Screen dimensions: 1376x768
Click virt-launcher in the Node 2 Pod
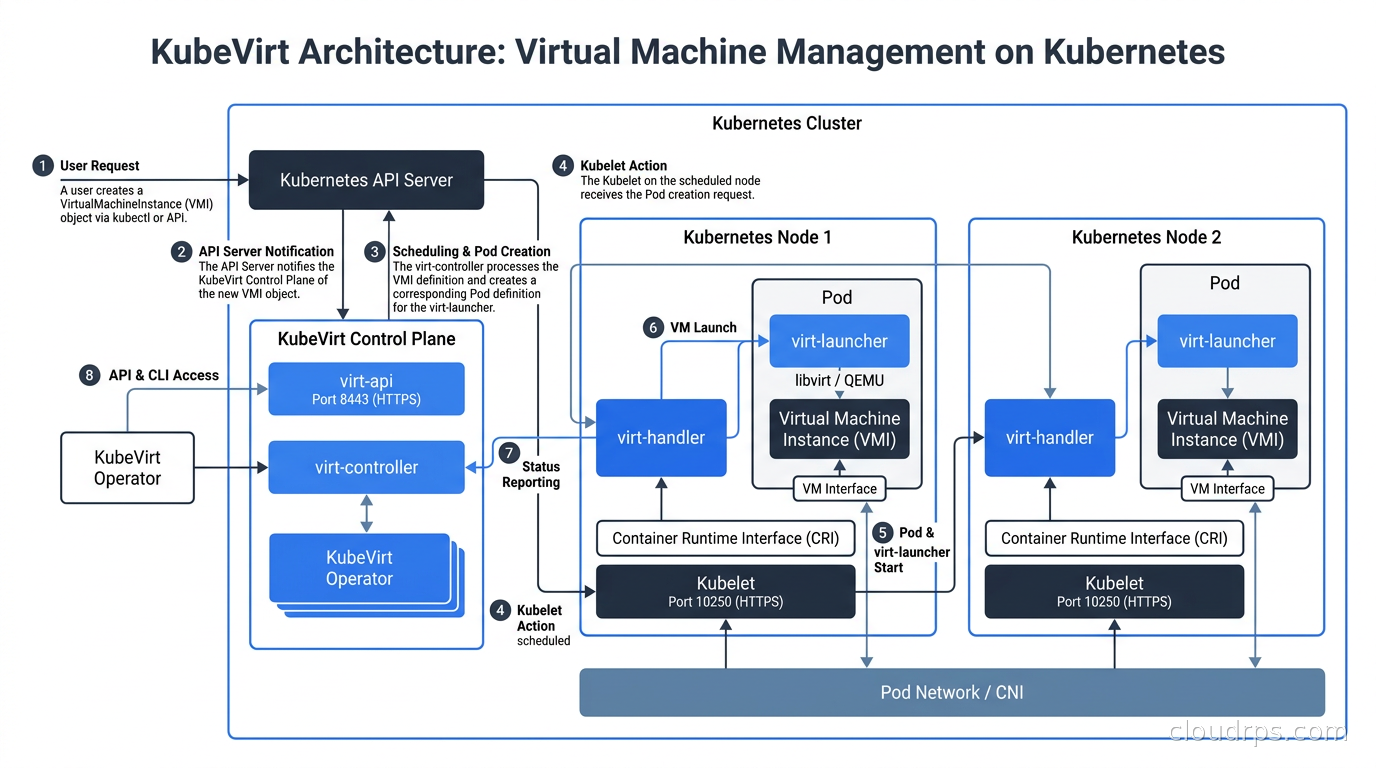coord(1227,341)
